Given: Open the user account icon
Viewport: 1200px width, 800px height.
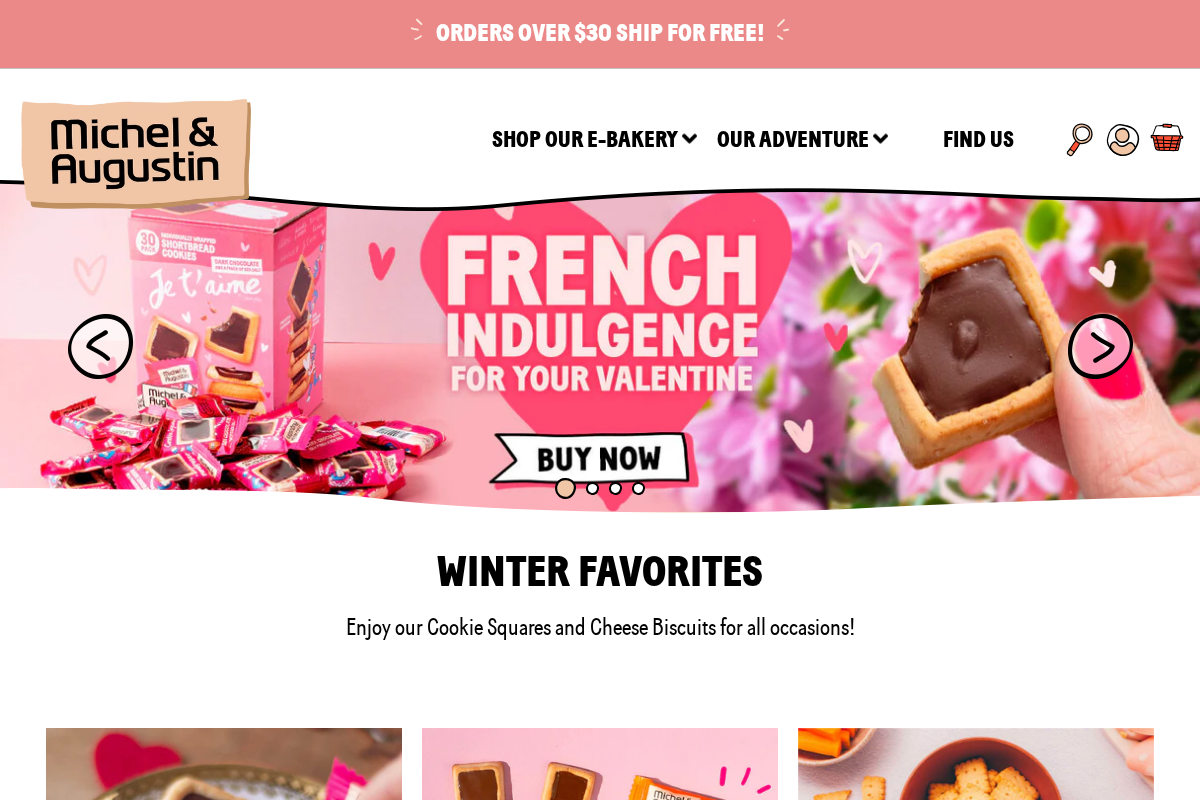Looking at the screenshot, I should pyautogui.click(x=1123, y=140).
